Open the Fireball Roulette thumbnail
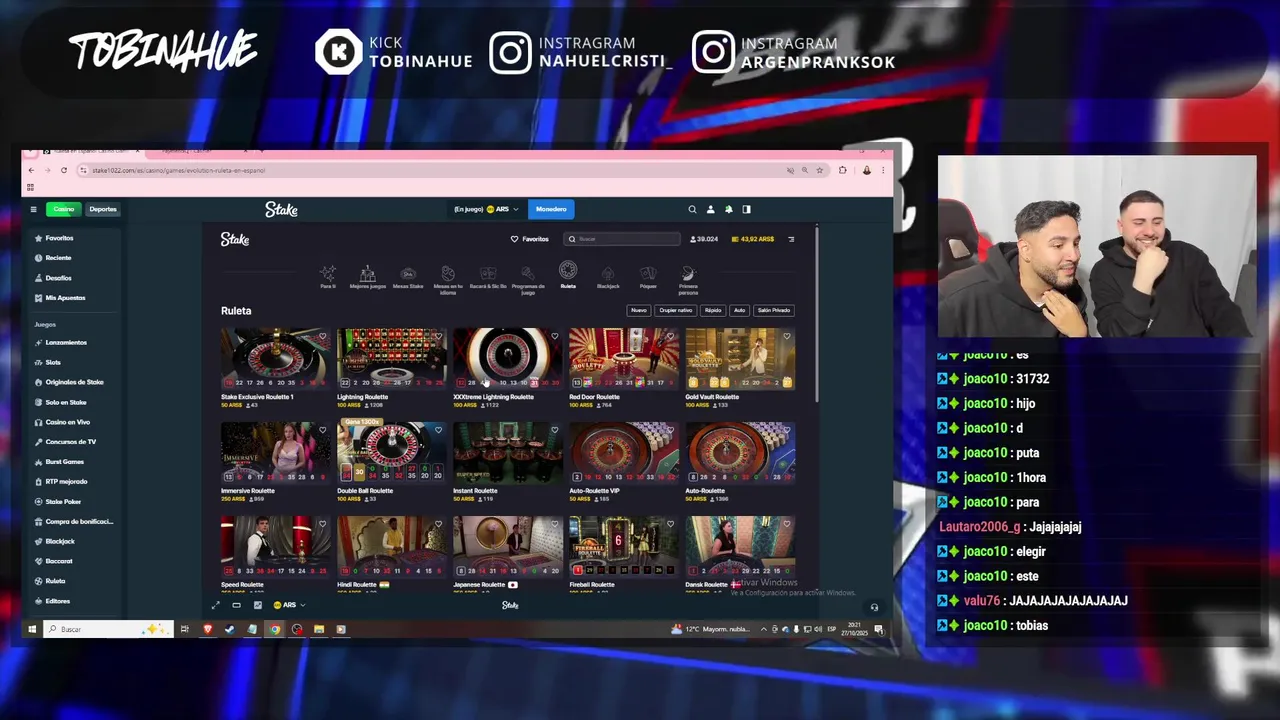This screenshot has width=1280, height=720. pos(624,546)
